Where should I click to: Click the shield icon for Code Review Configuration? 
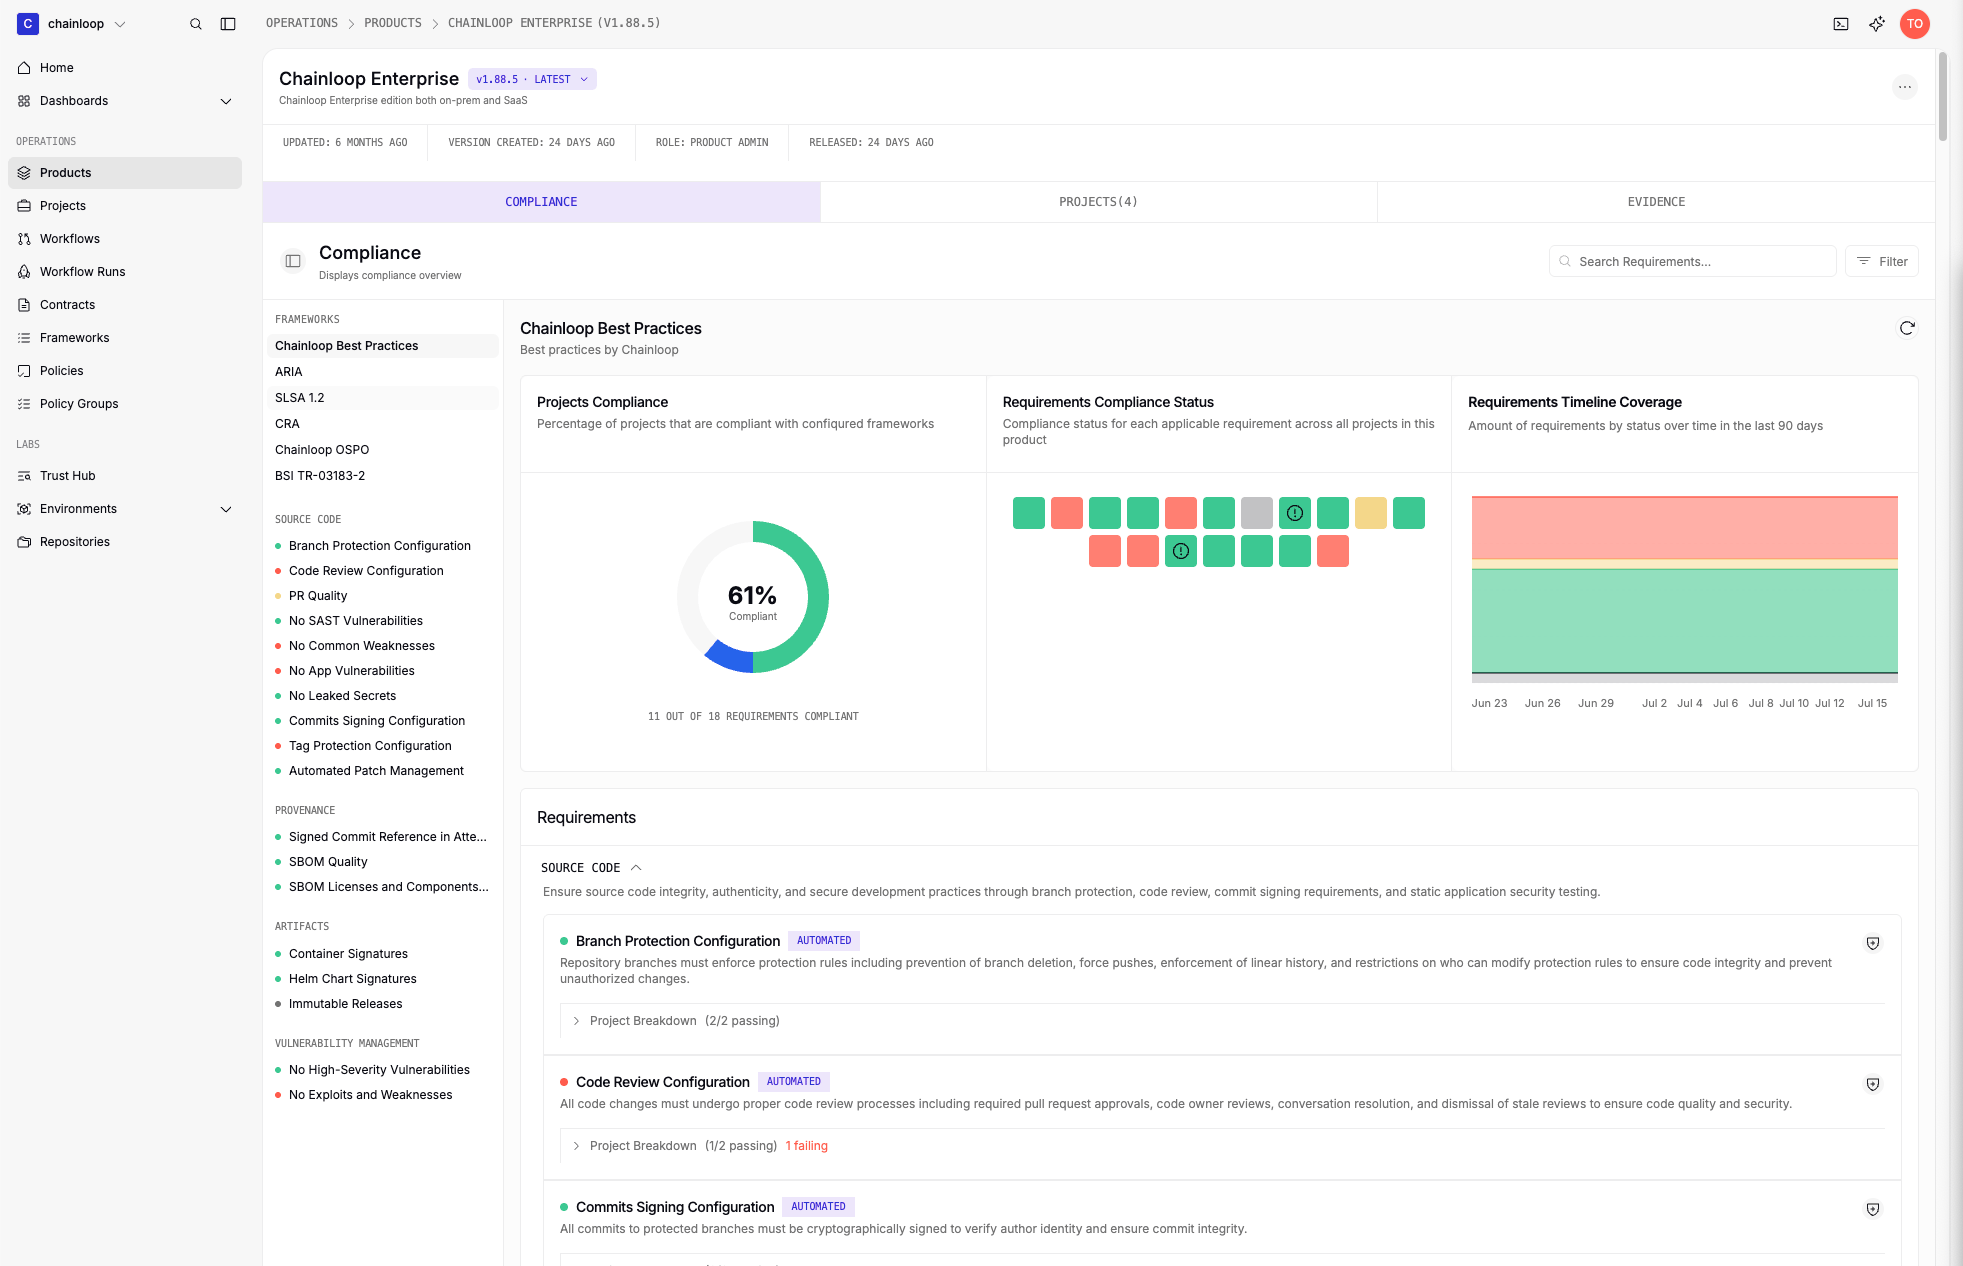coord(1873,1084)
